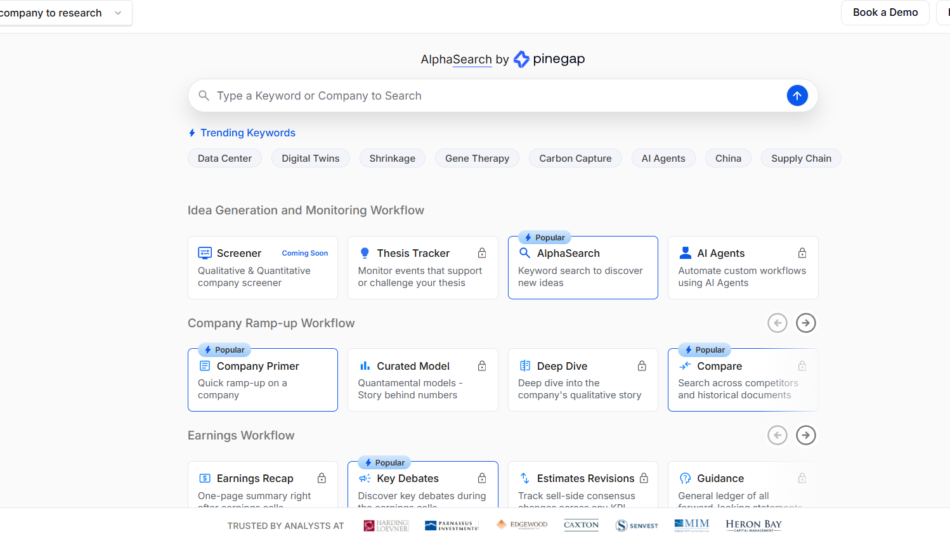Go to previous Company Ramp-up Workflow cards
950x534 pixels.
tap(777, 323)
